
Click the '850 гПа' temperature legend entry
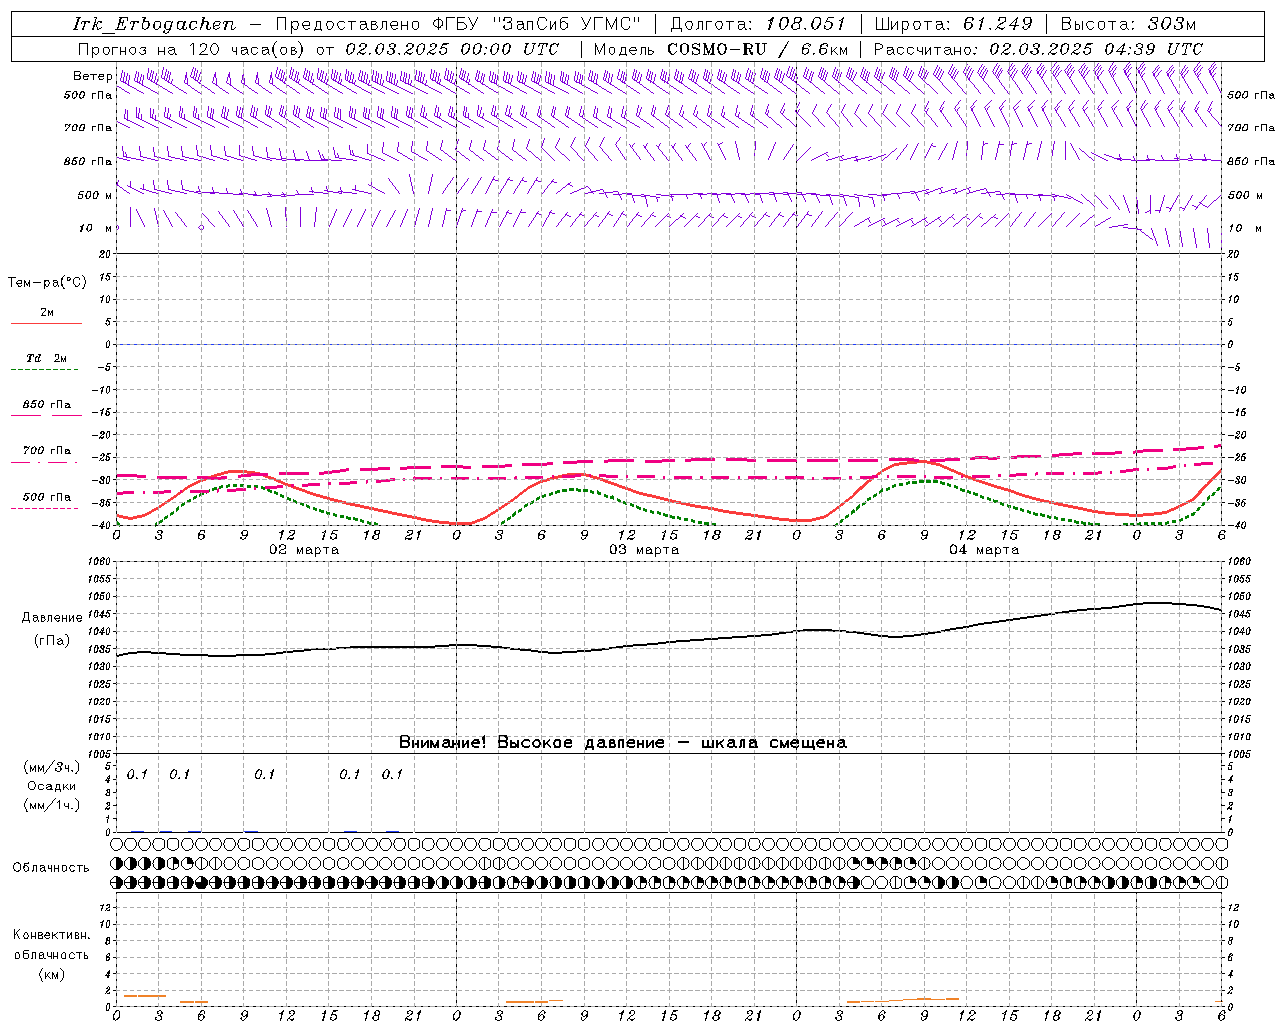point(46,405)
